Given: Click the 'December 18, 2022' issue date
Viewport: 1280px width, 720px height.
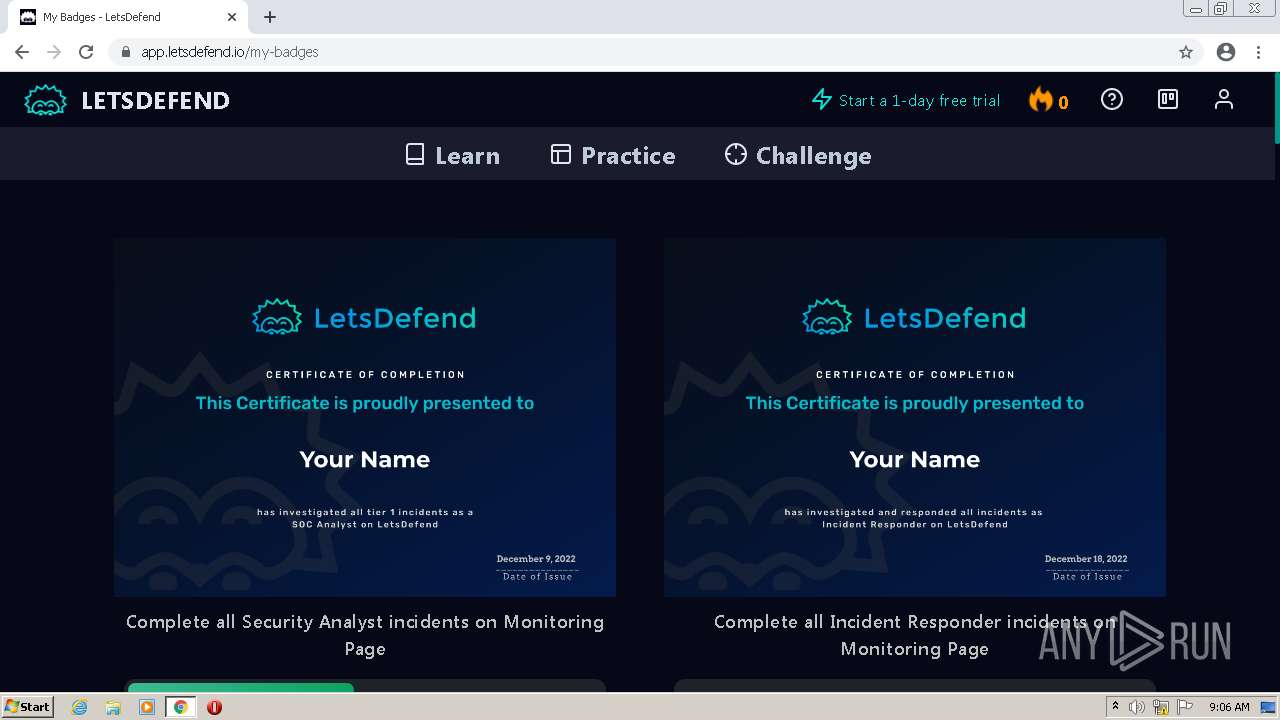Looking at the screenshot, I should click(1086, 559).
